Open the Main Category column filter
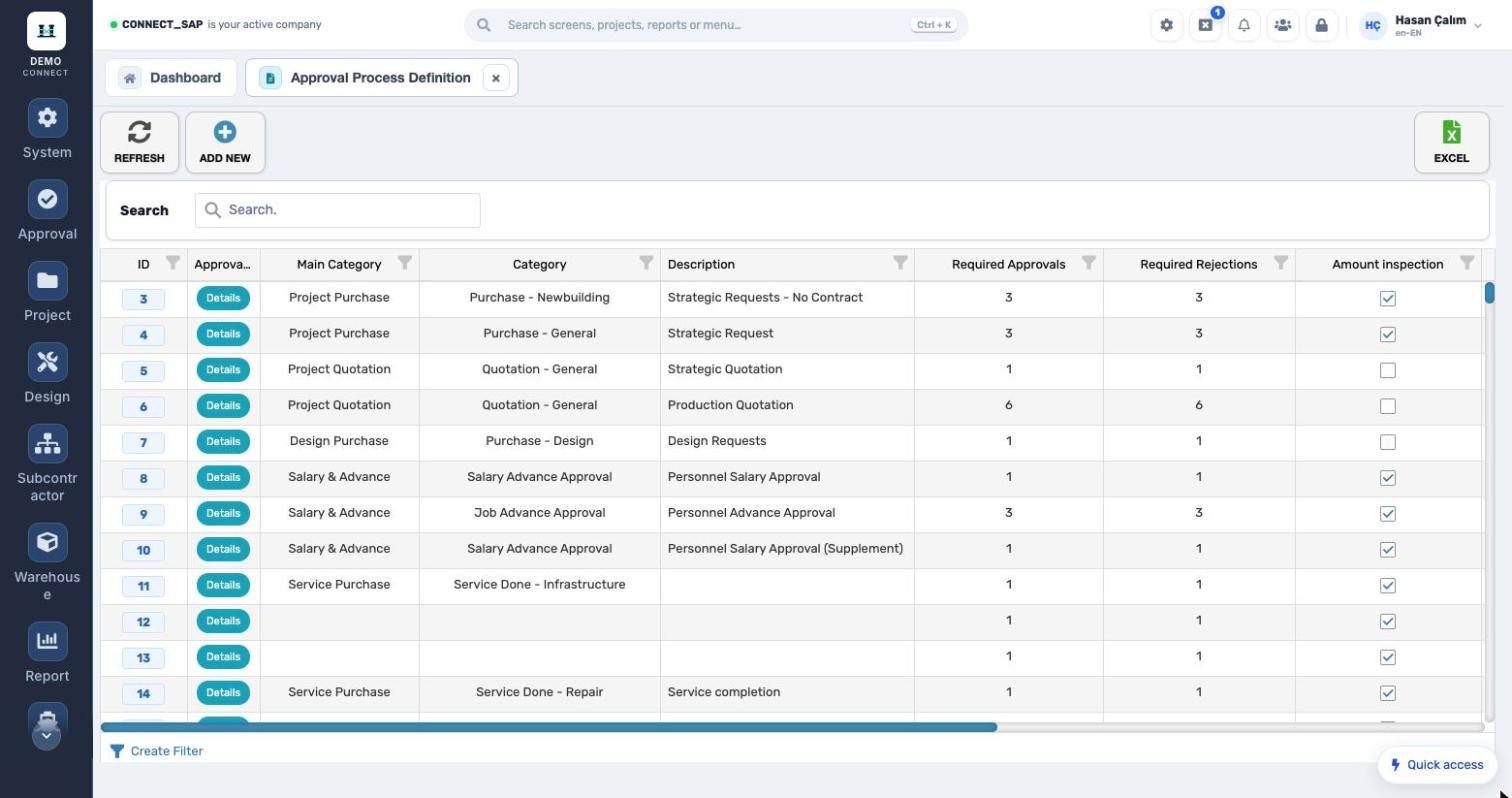 pos(405,263)
